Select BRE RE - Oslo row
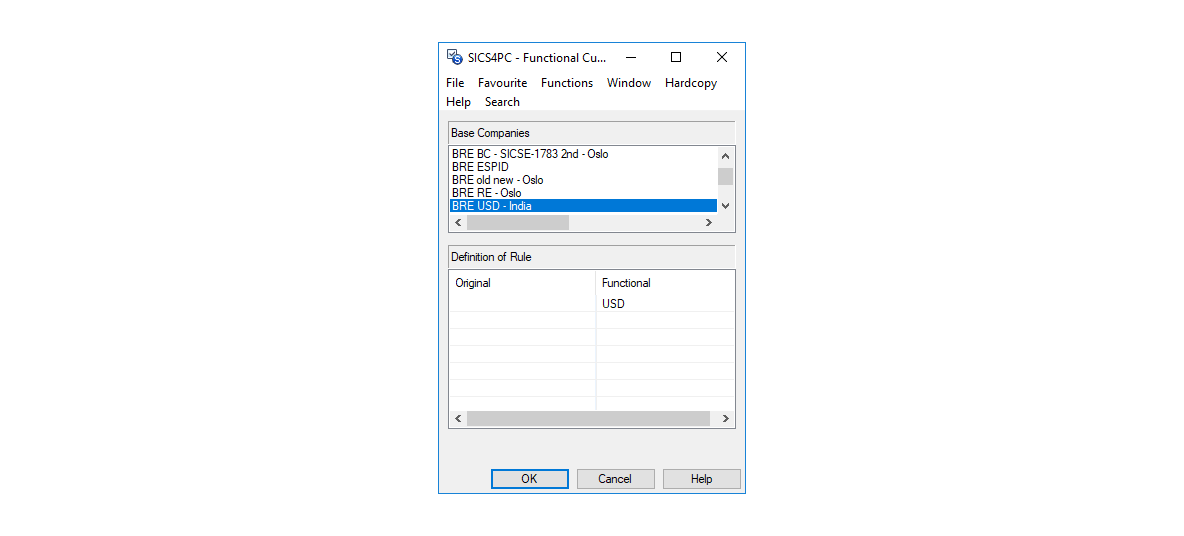 point(582,193)
